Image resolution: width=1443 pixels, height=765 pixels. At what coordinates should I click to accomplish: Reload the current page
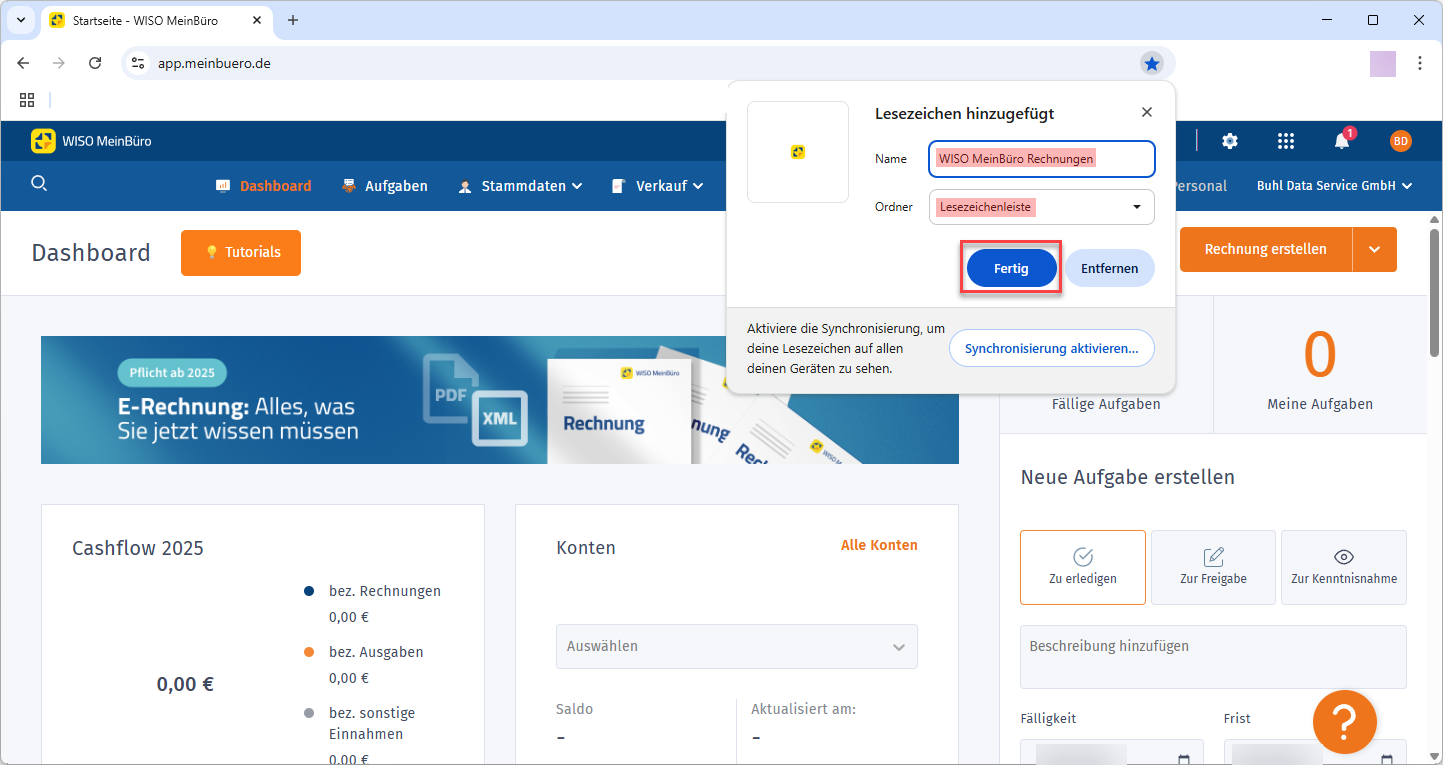point(95,63)
